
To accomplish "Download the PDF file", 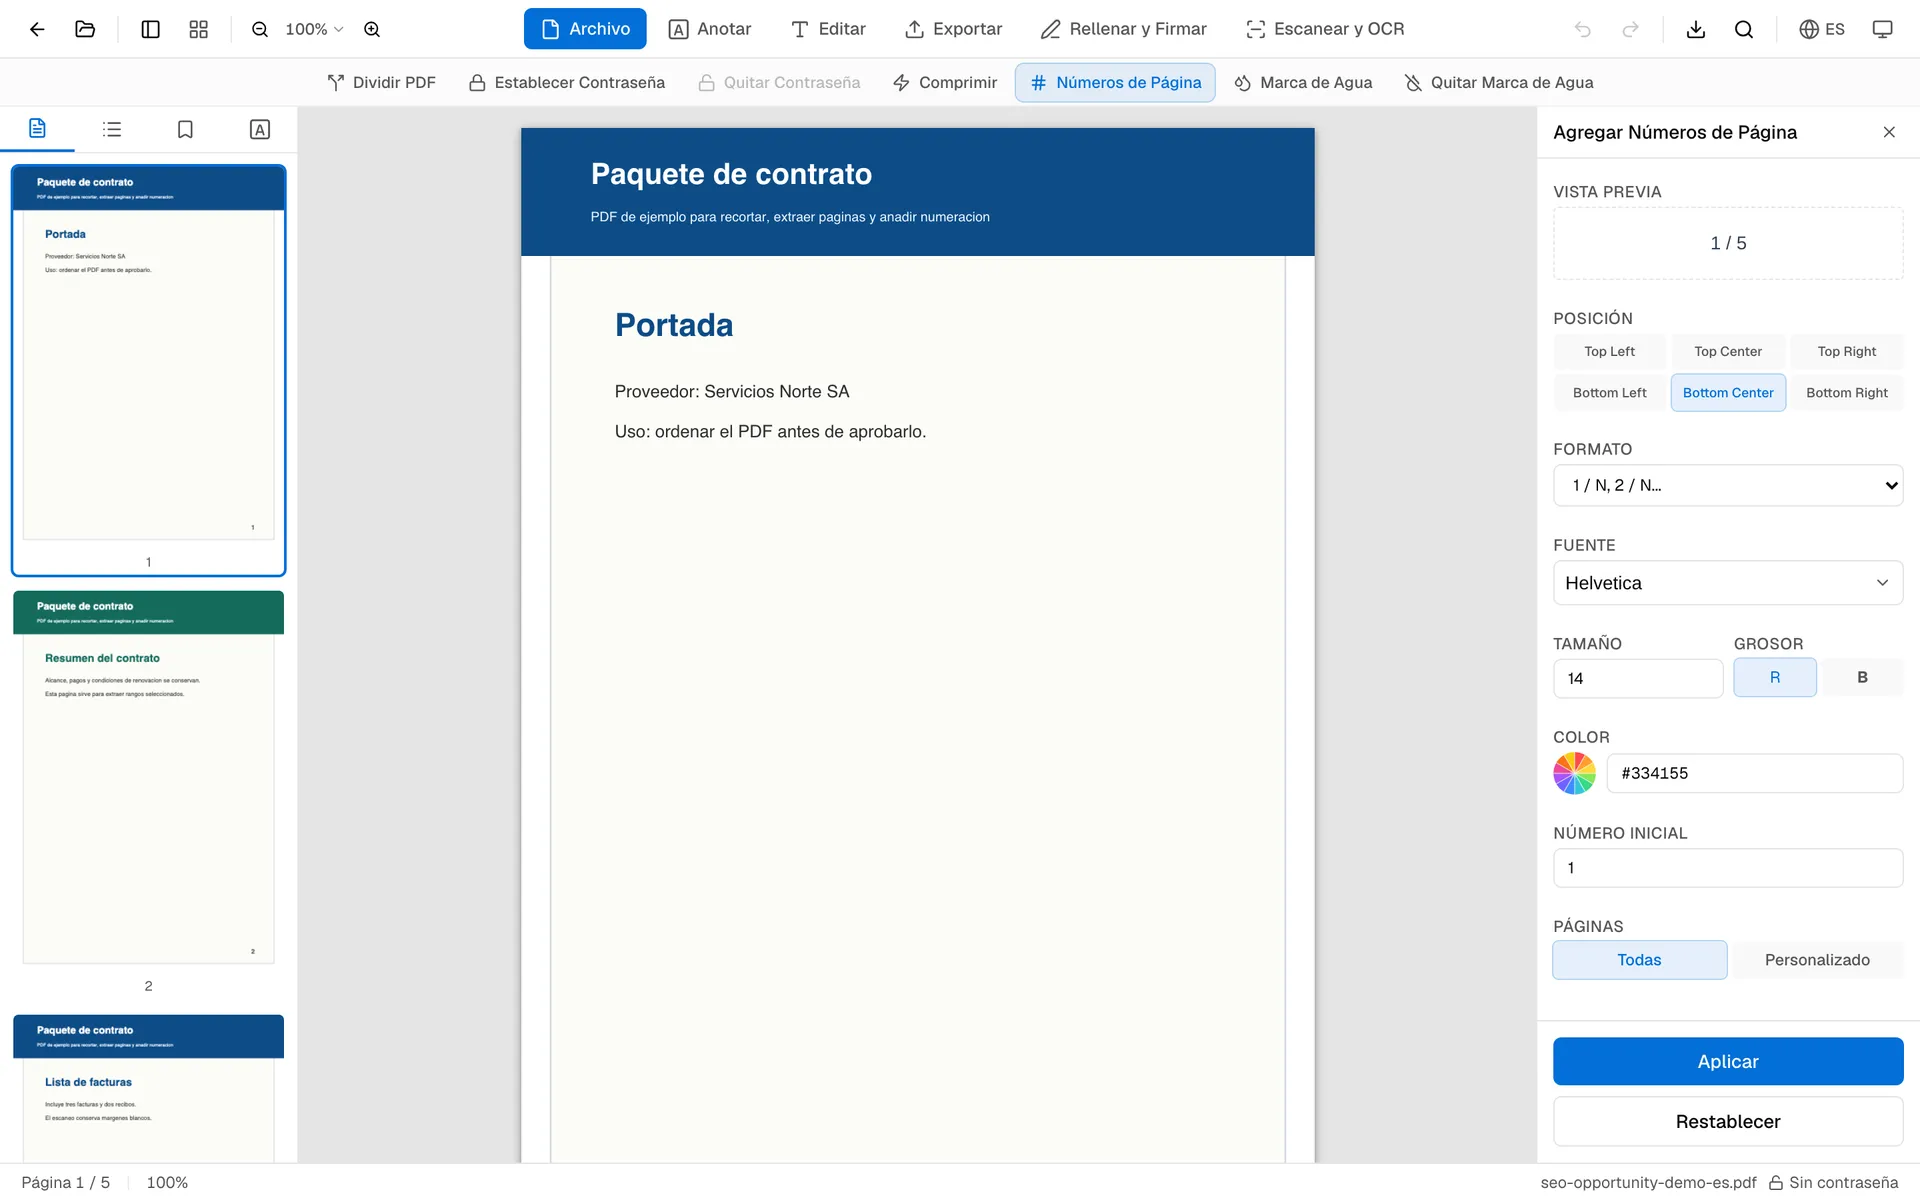I will pyautogui.click(x=1696, y=29).
